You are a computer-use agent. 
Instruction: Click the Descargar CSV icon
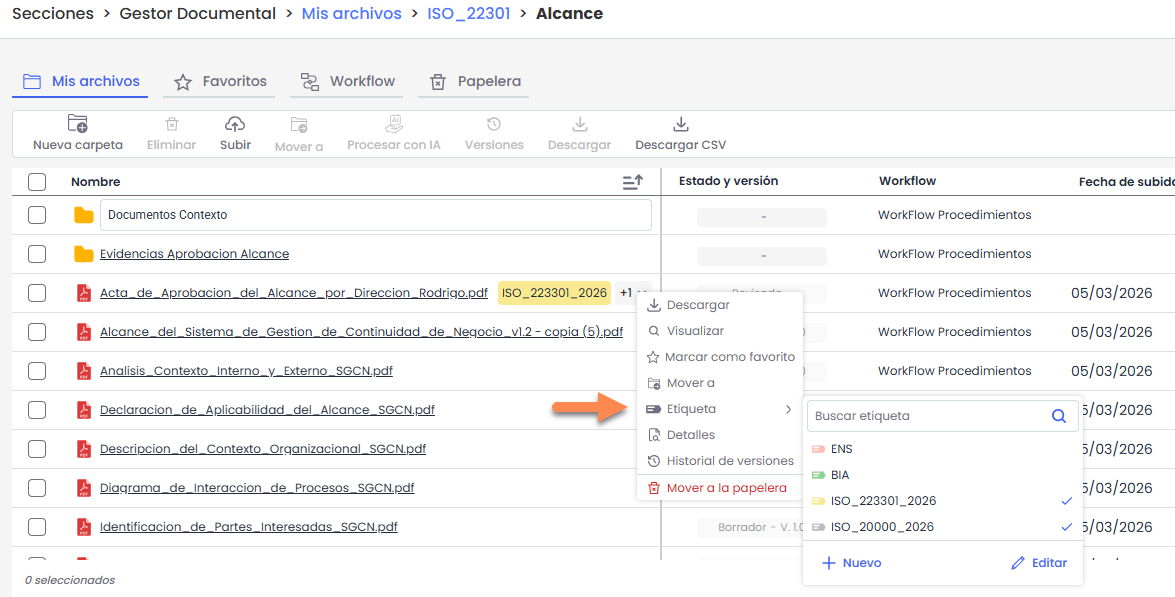[680, 125]
